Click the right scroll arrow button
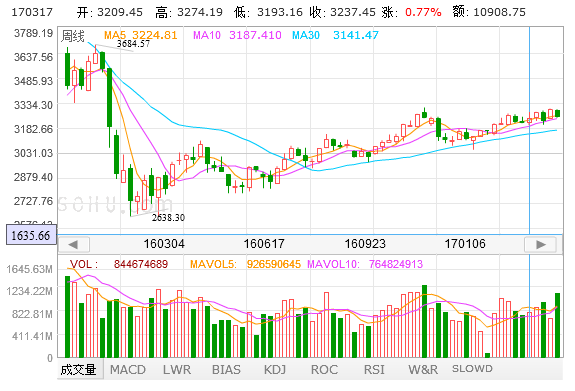575x391 pixels. (x=541, y=244)
